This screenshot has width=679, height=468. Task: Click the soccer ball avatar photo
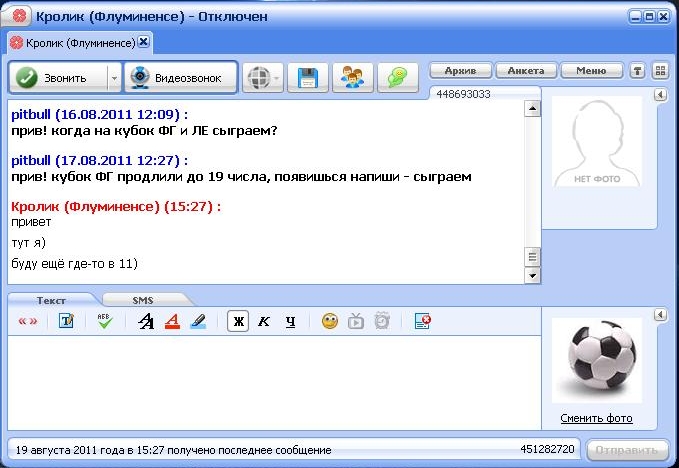click(597, 360)
